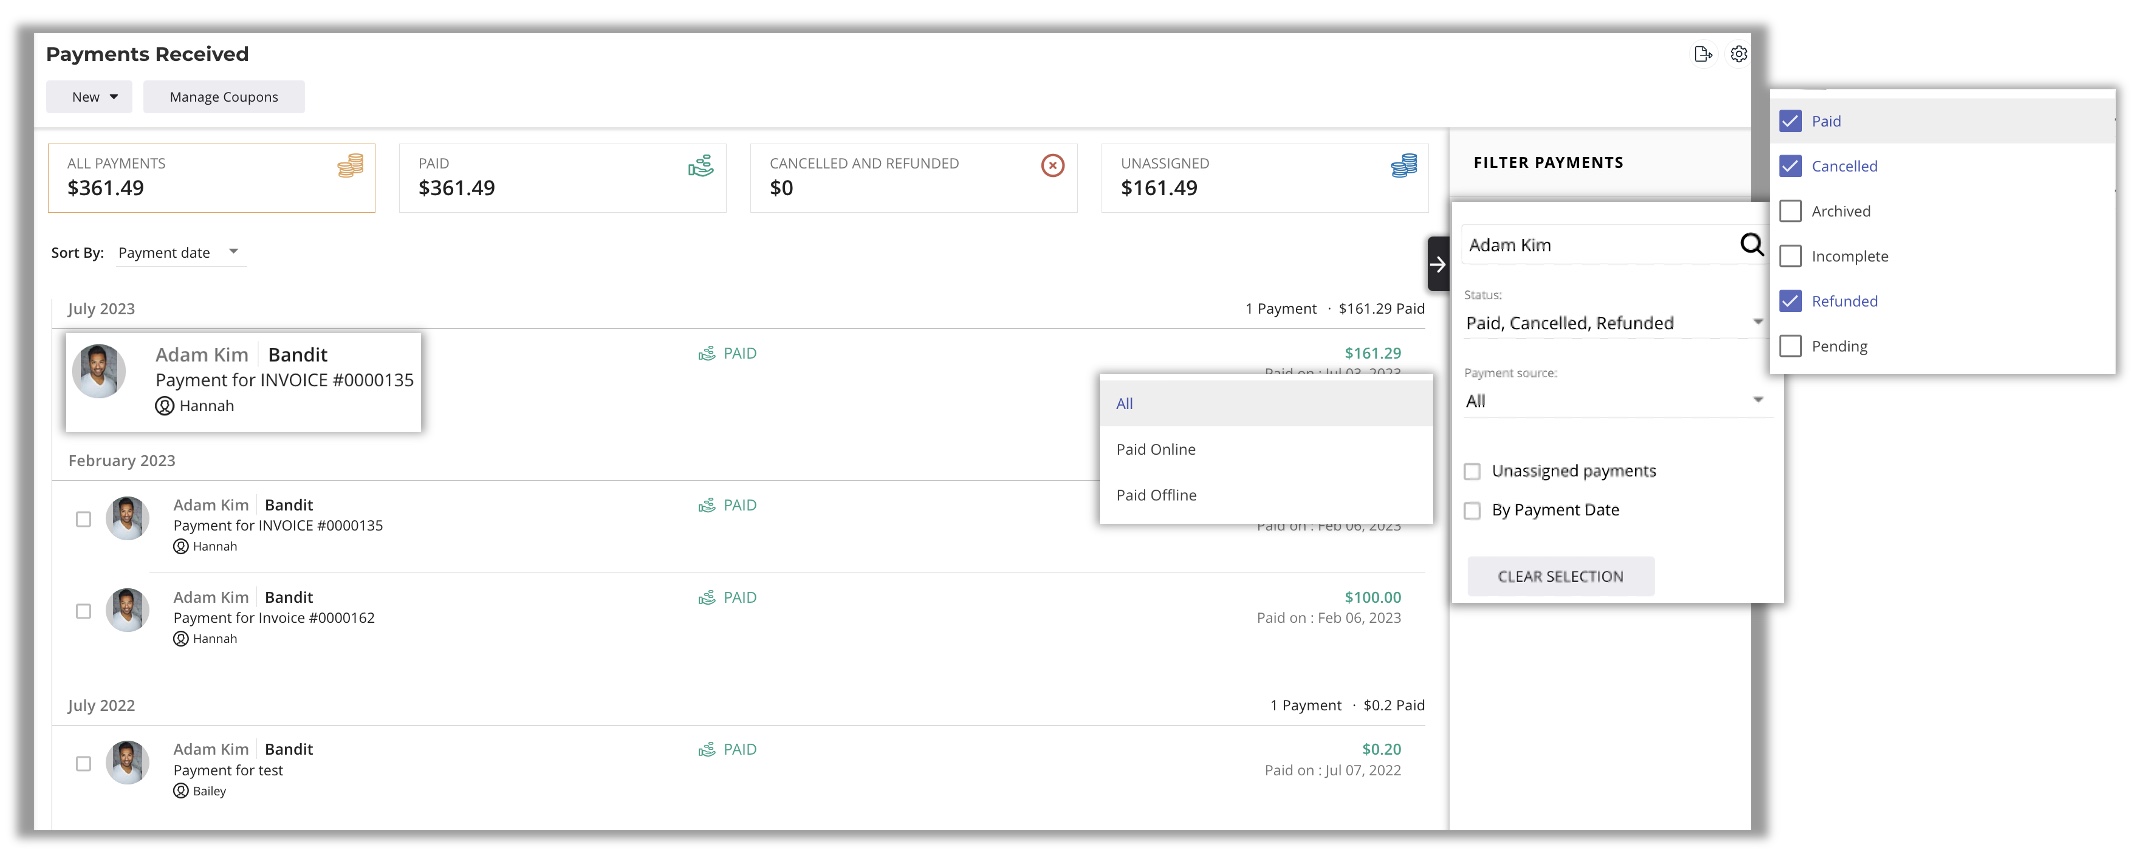Click the search magnifier icon
Image resolution: width=2138 pixels, height=856 pixels.
tap(1751, 245)
